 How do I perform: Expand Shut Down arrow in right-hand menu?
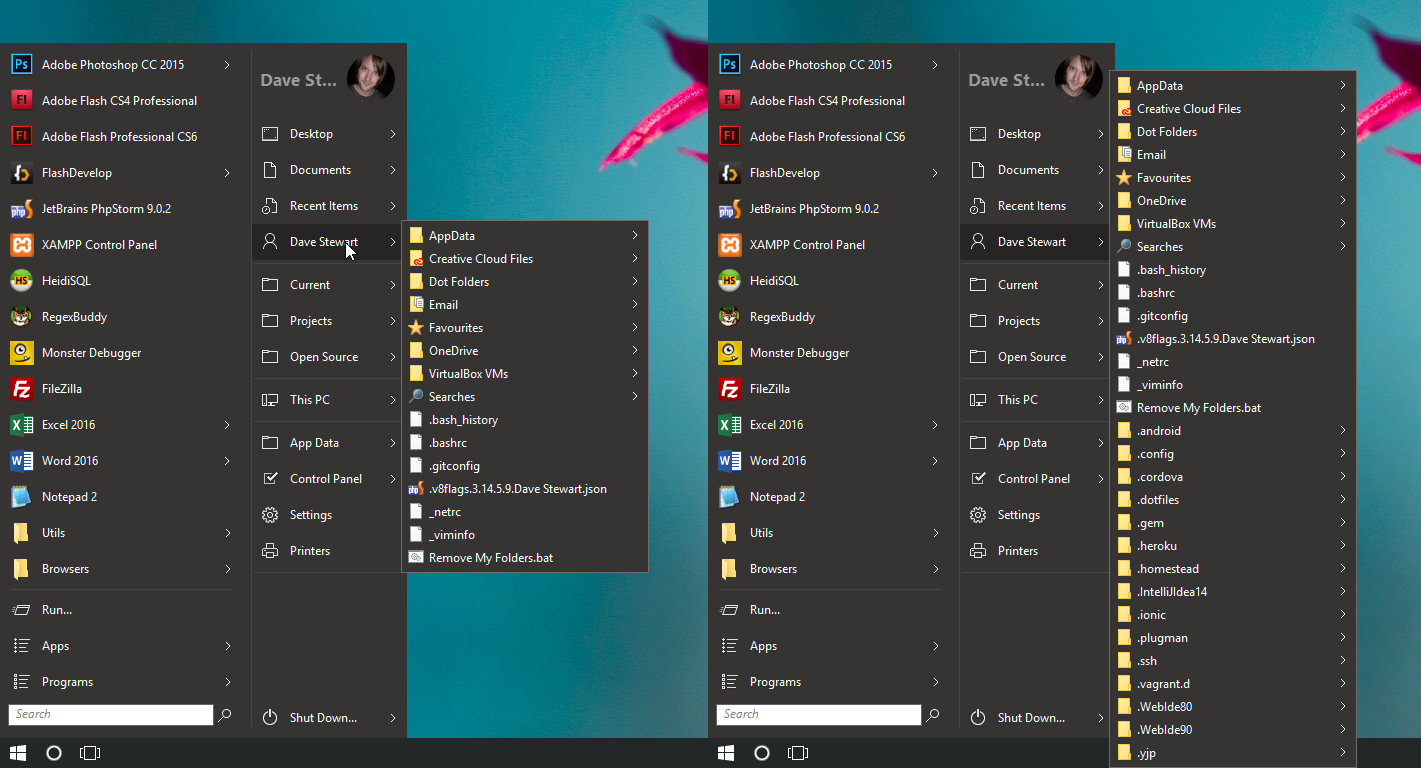[x=1100, y=718]
